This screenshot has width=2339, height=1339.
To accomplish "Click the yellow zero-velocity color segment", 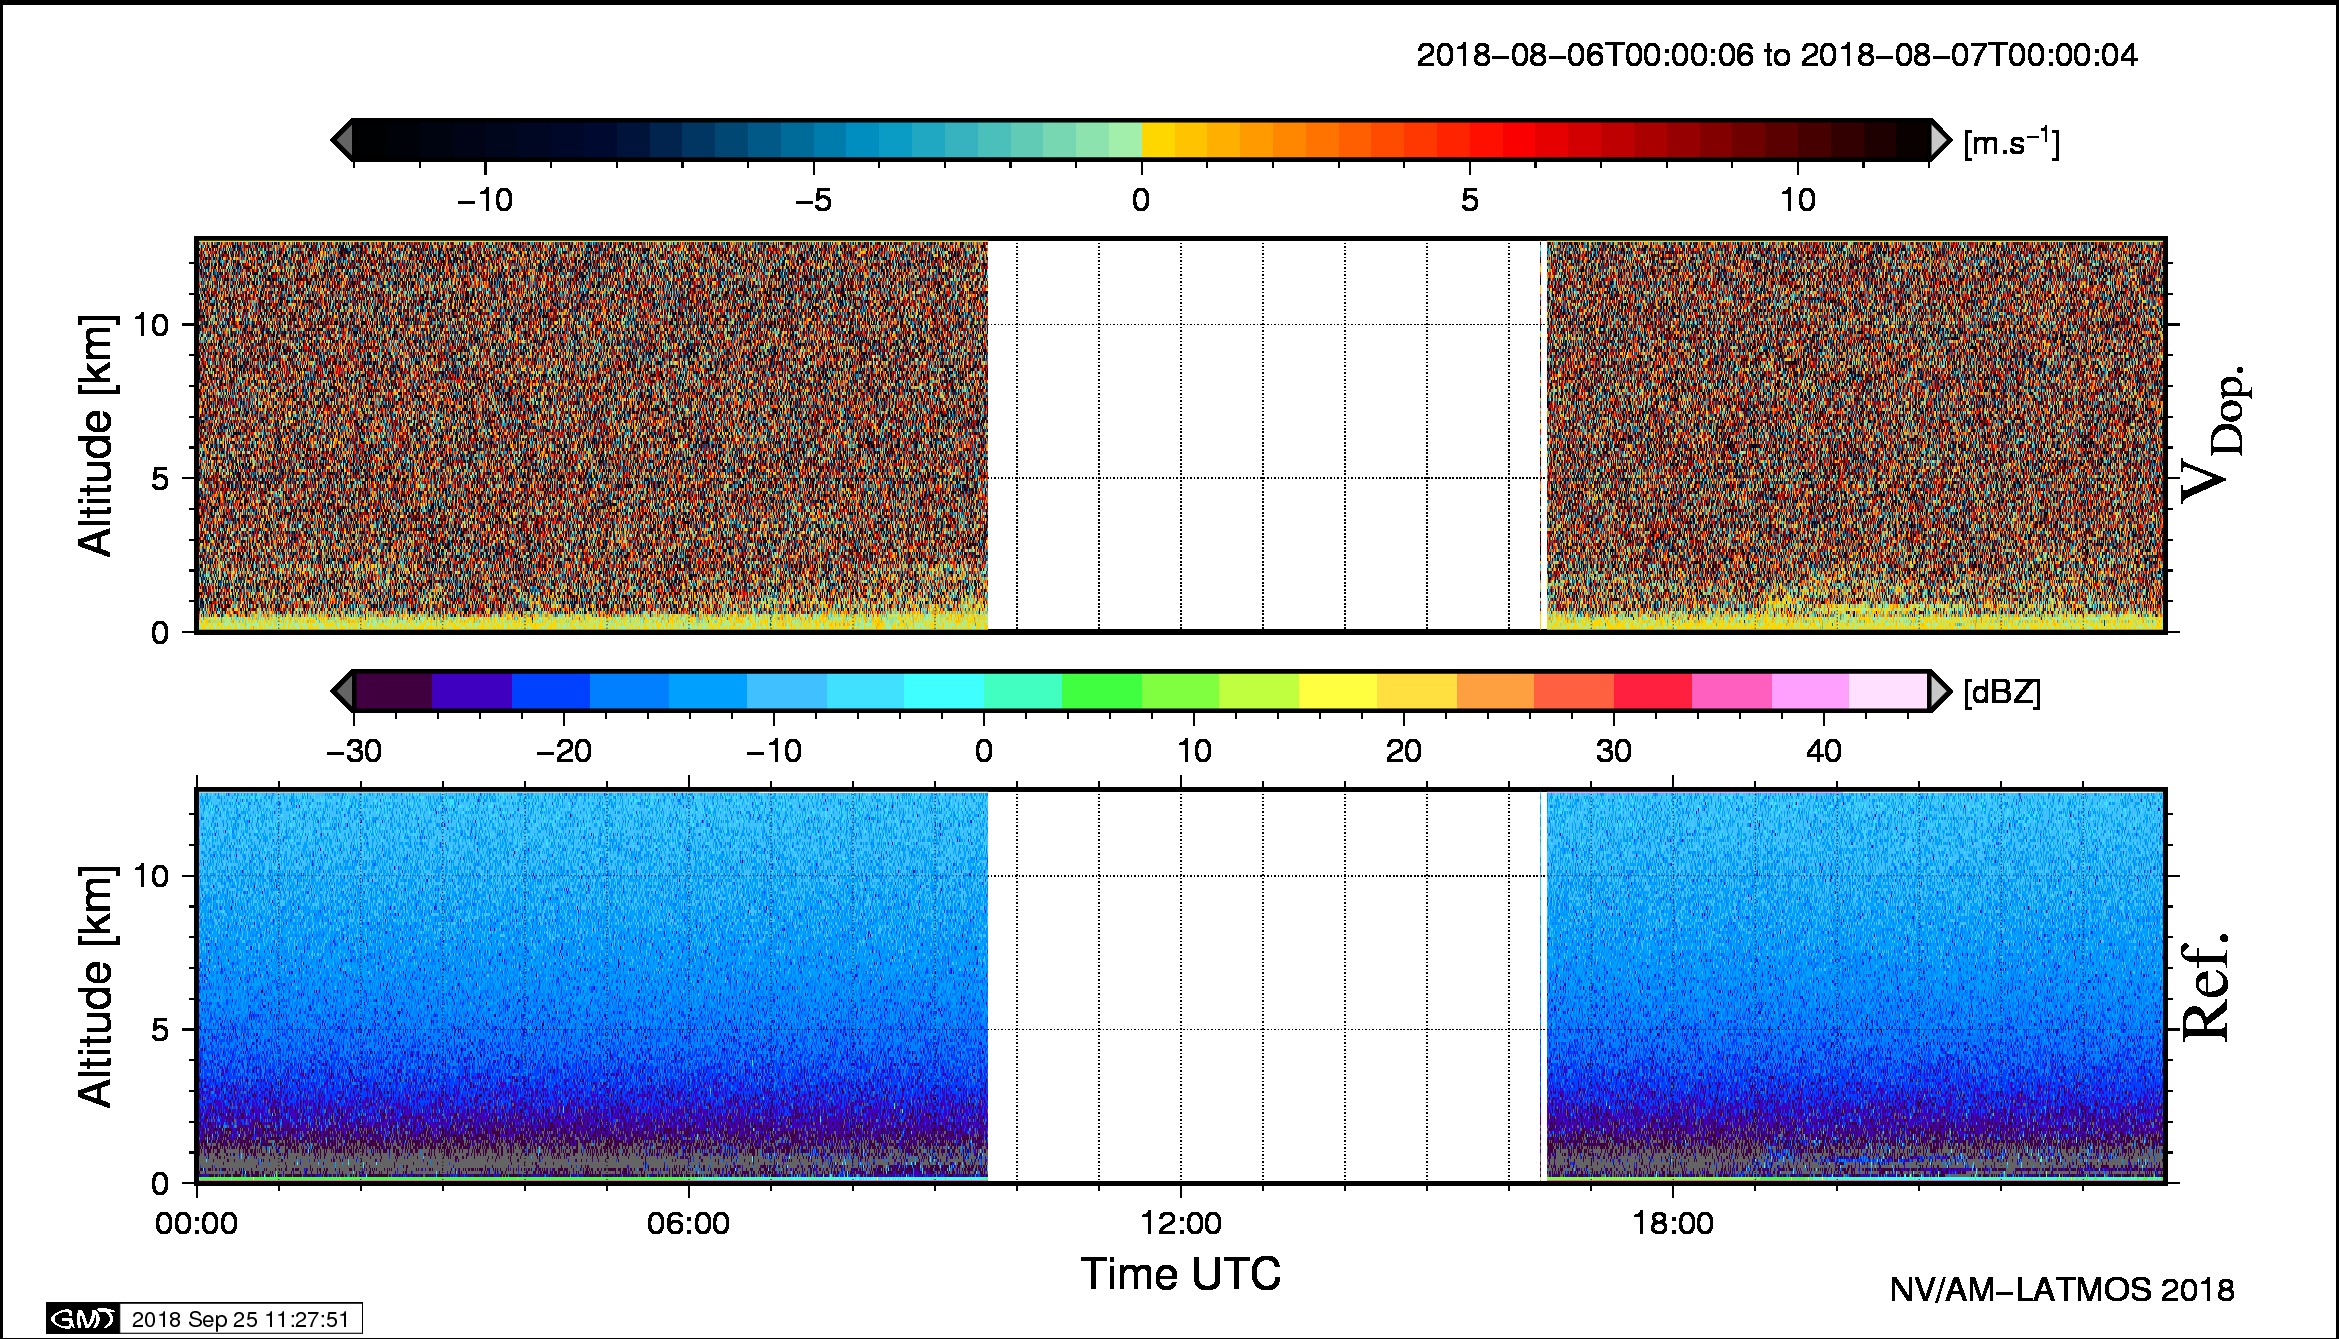I will tap(1158, 140).
